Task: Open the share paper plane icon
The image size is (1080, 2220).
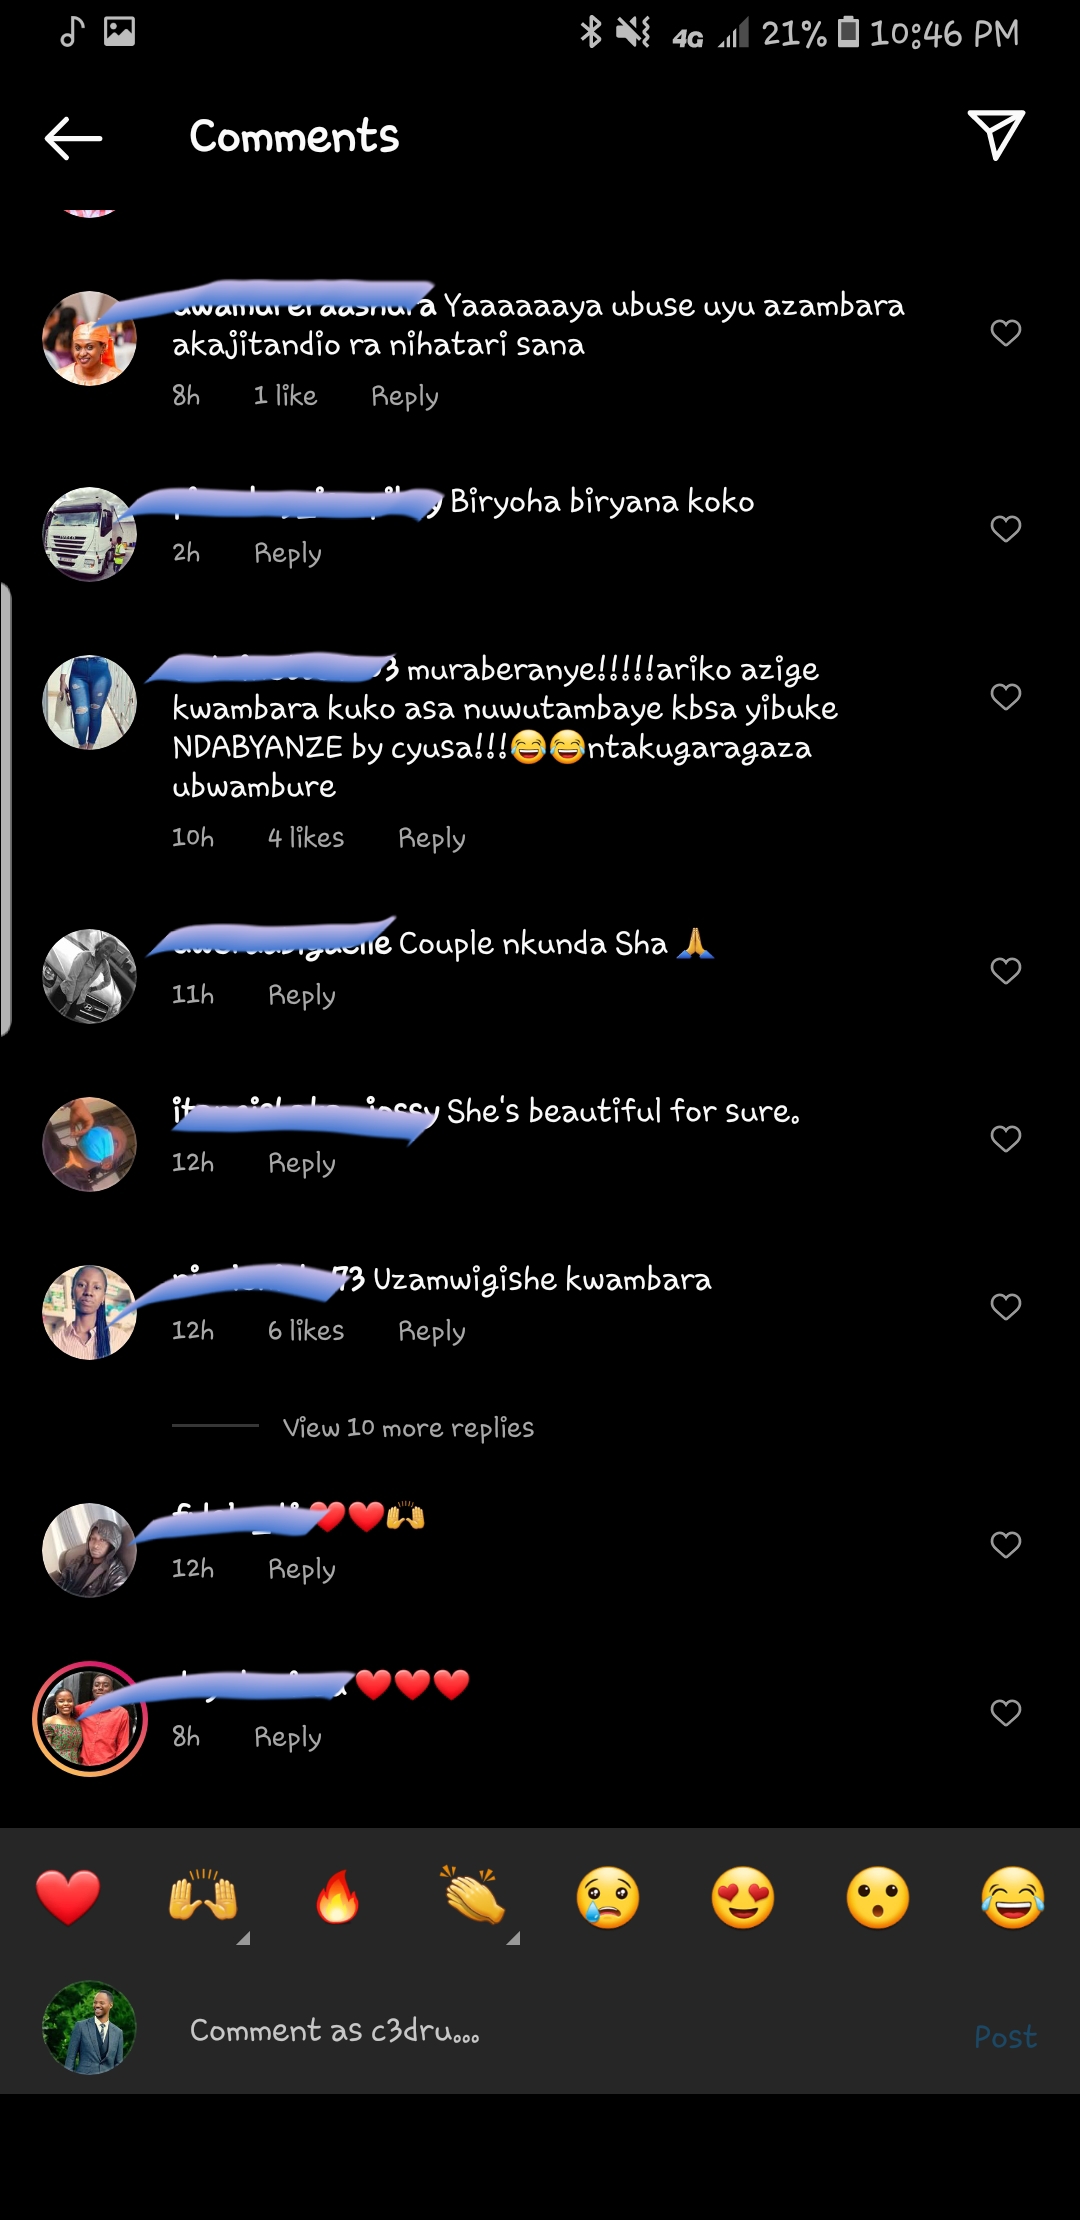Action: 996,135
